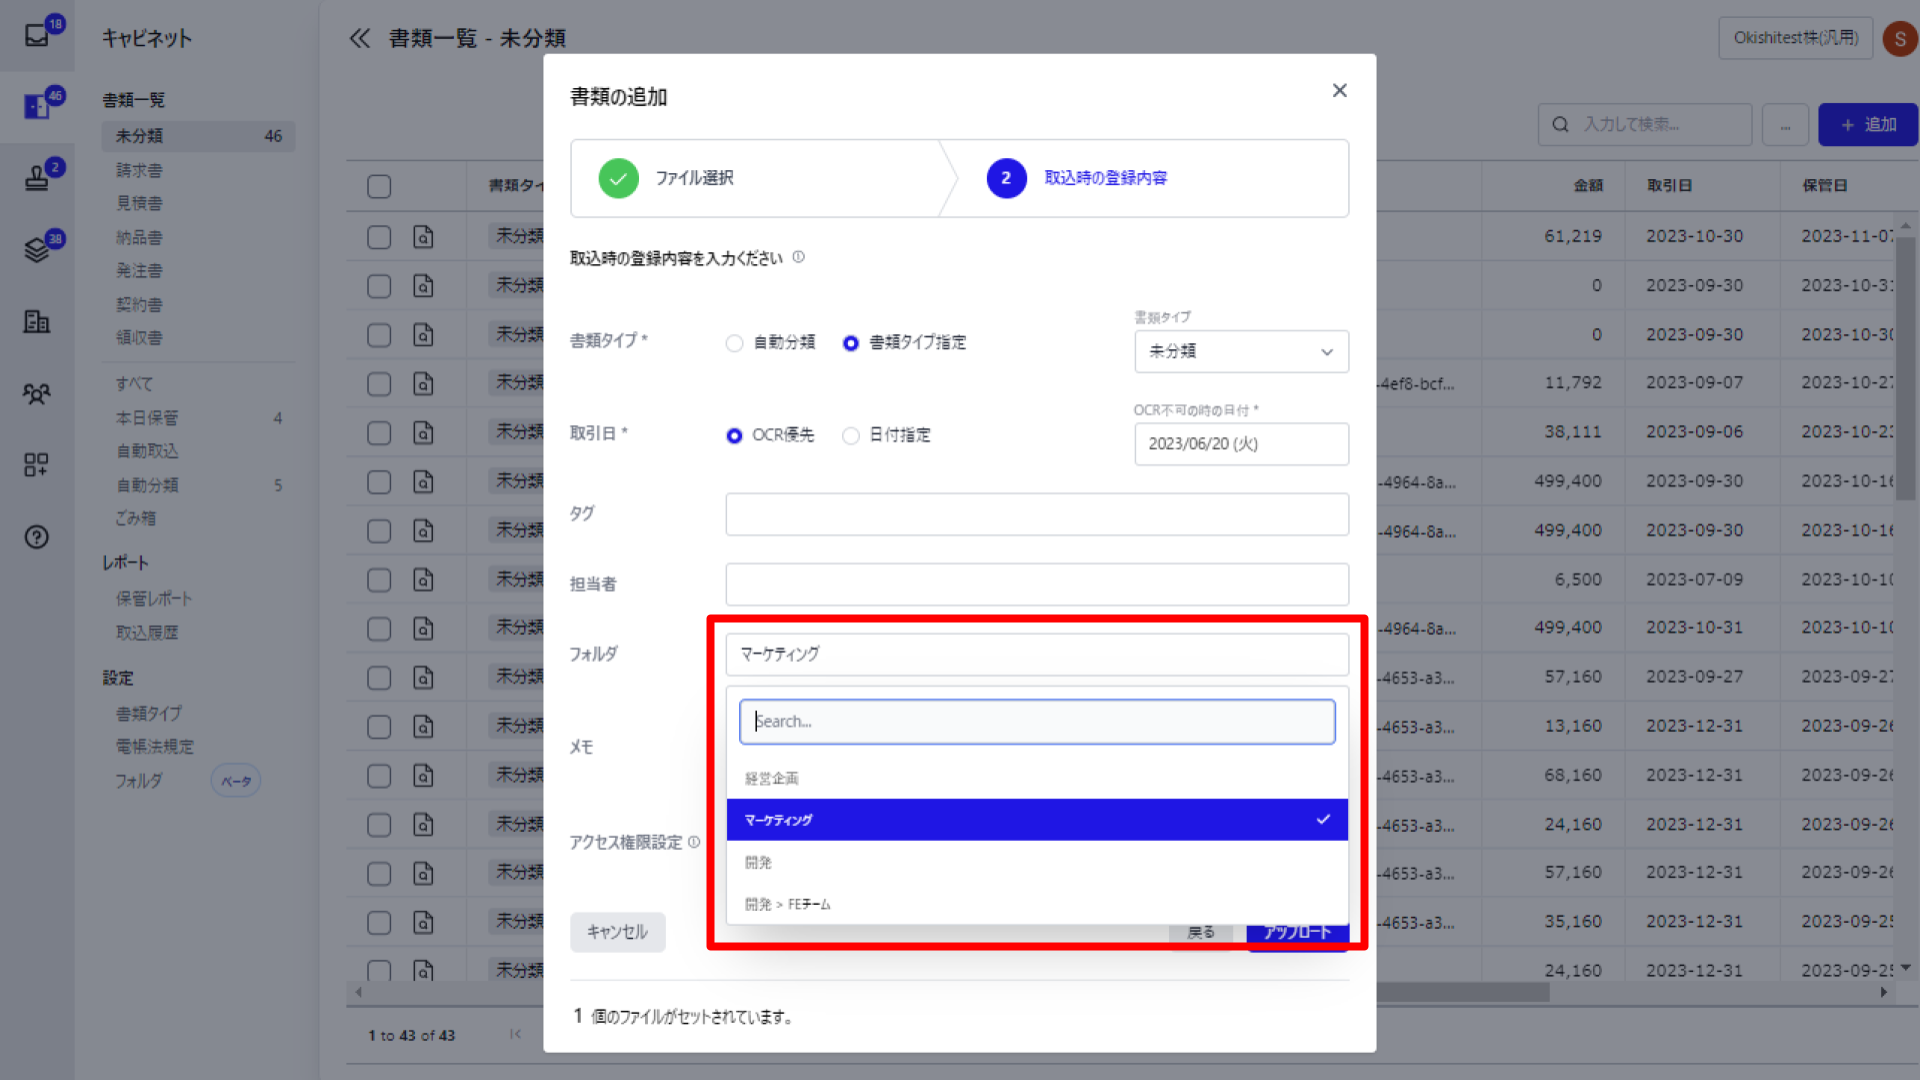Screen dimensions: 1920x1080
Task: Open the users group icon in left rail
Action: [37, 393]
